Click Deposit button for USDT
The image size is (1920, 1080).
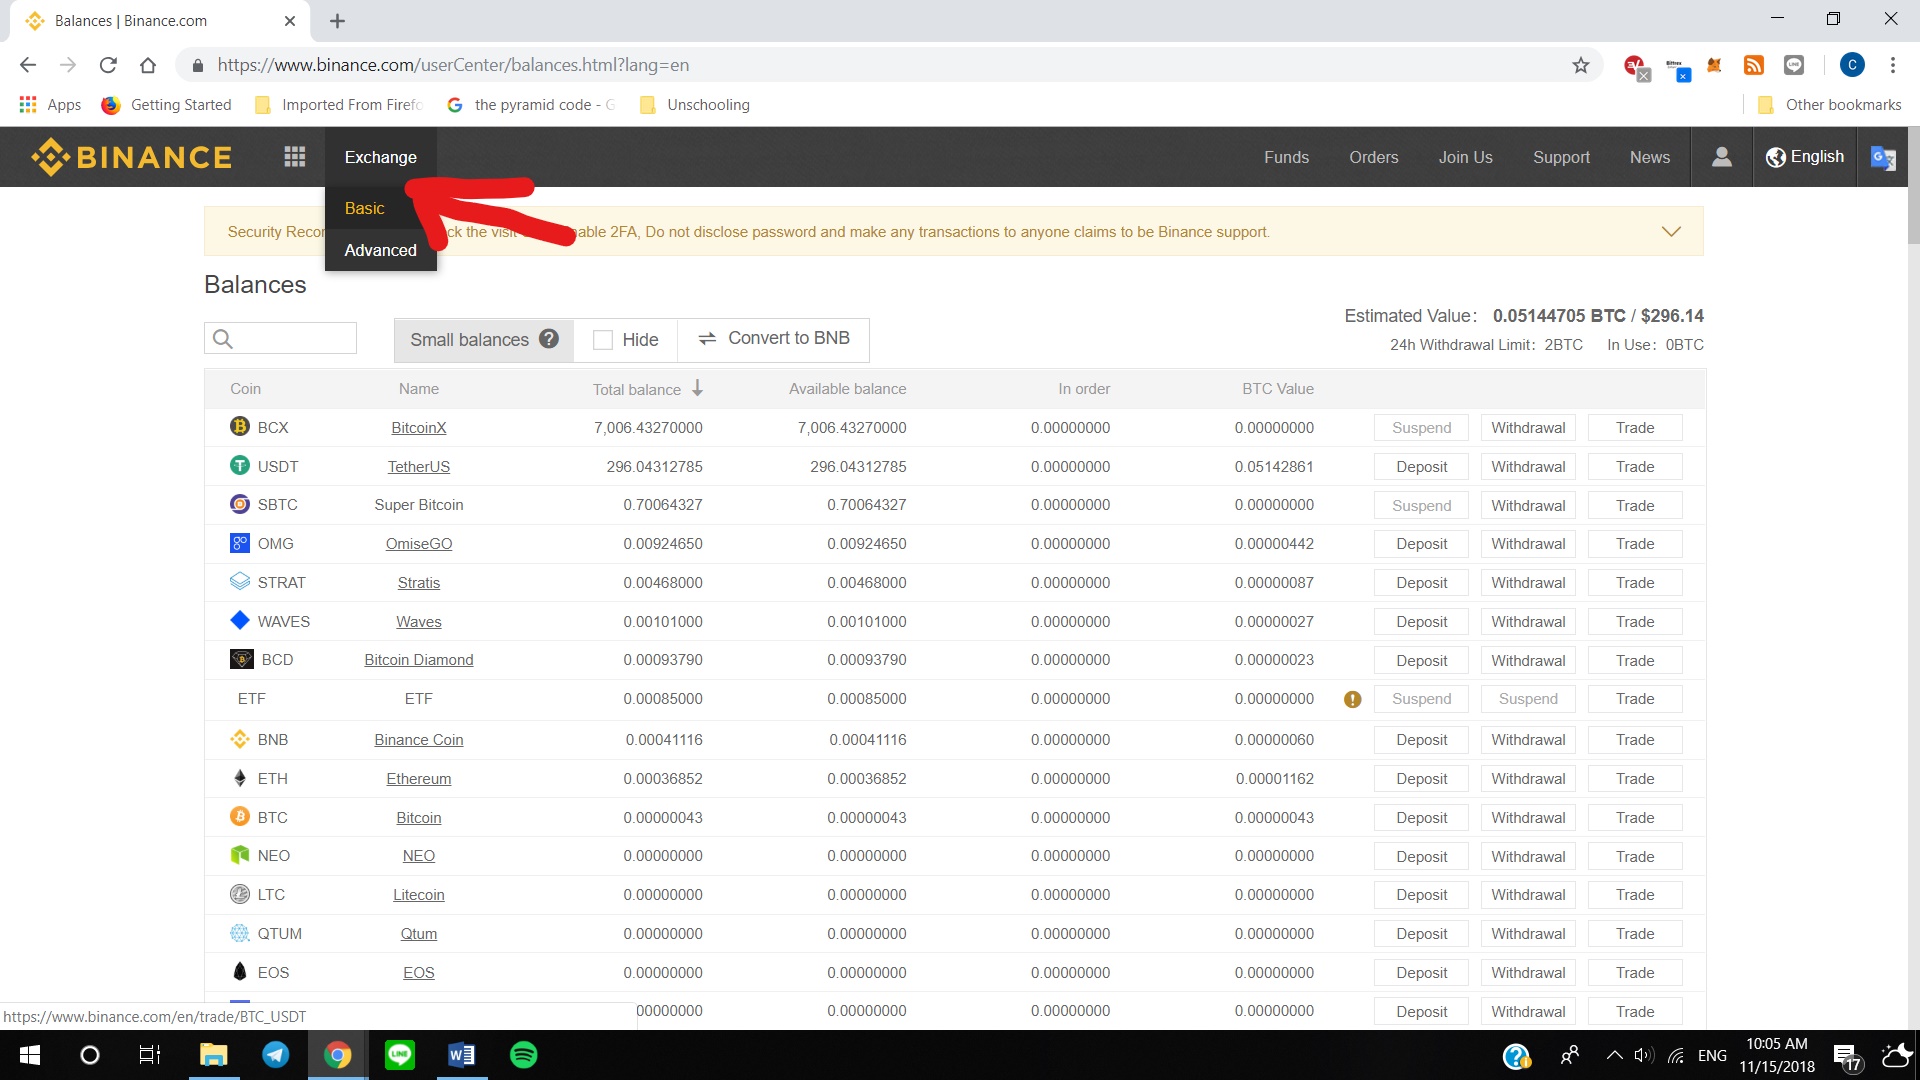(1421, 467)
